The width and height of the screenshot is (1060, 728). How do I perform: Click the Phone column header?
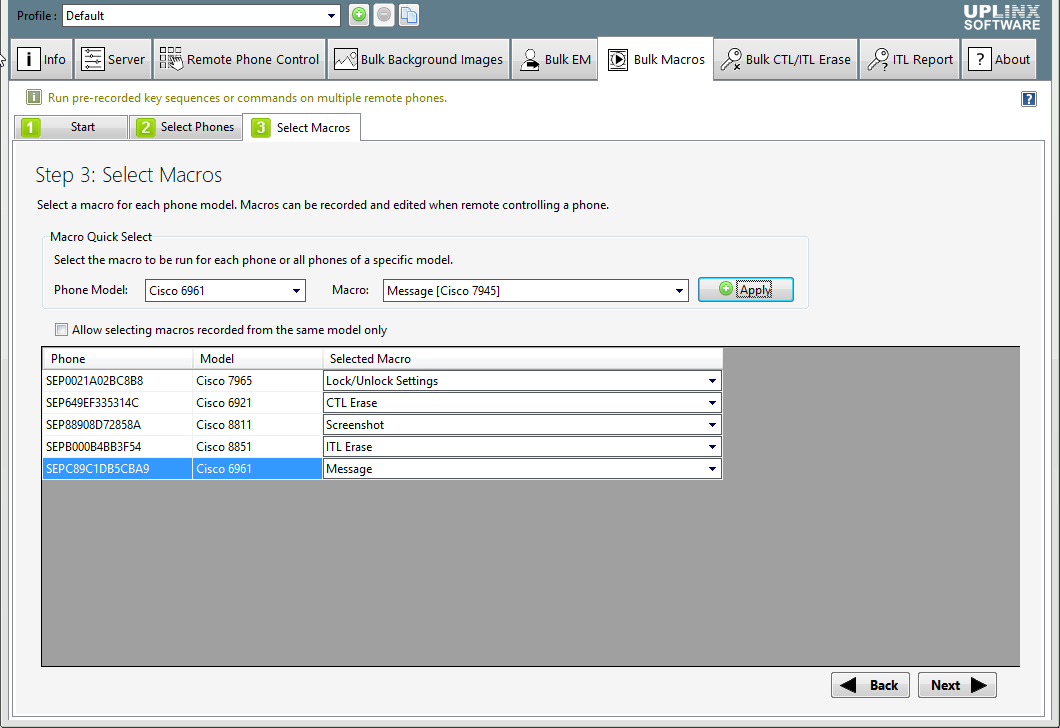(x=118, y=359)
